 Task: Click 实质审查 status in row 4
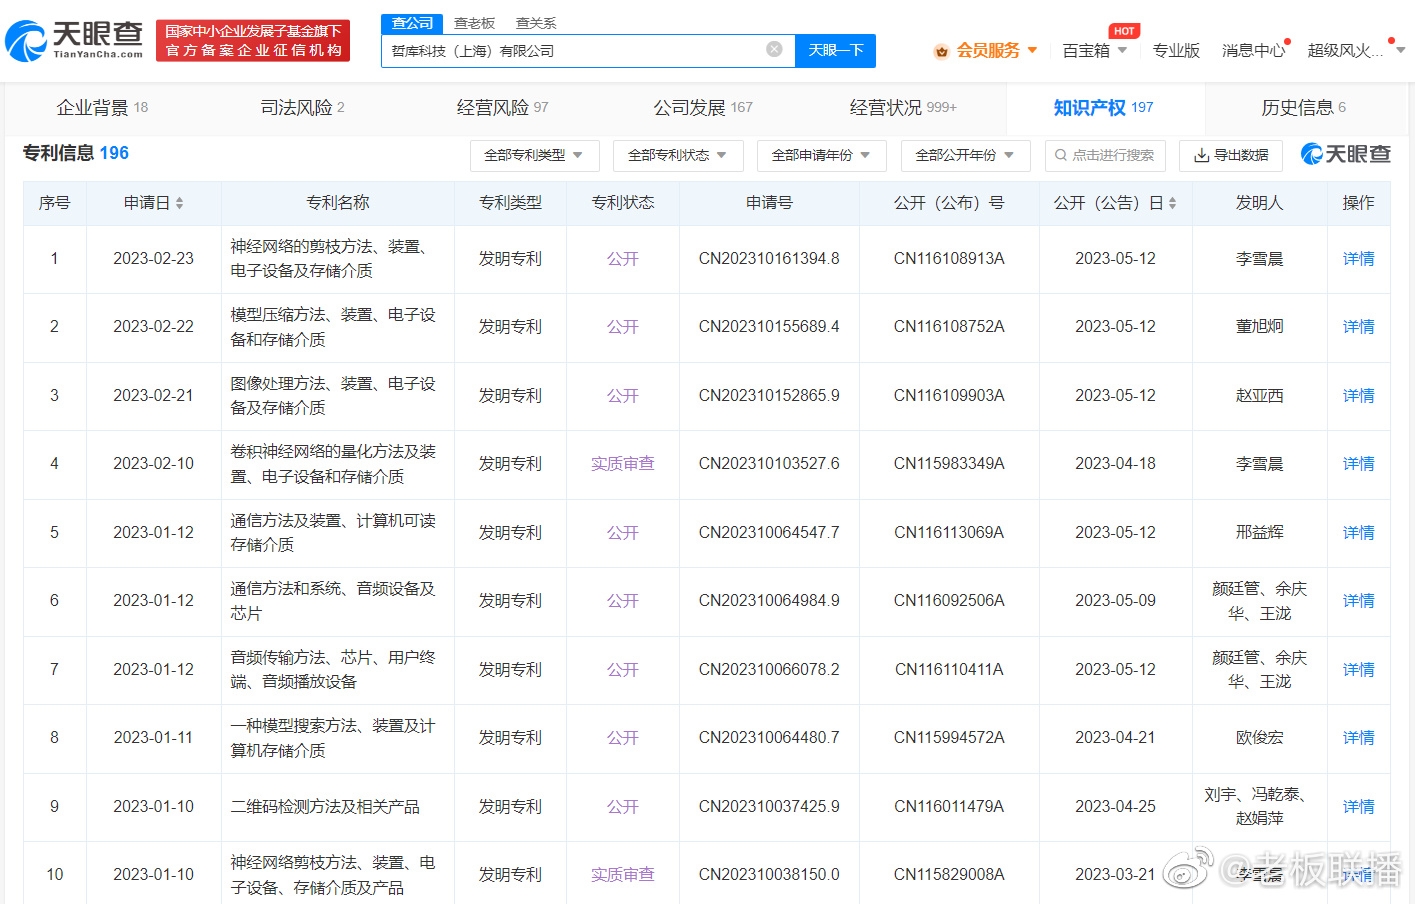tap(622, 464)
